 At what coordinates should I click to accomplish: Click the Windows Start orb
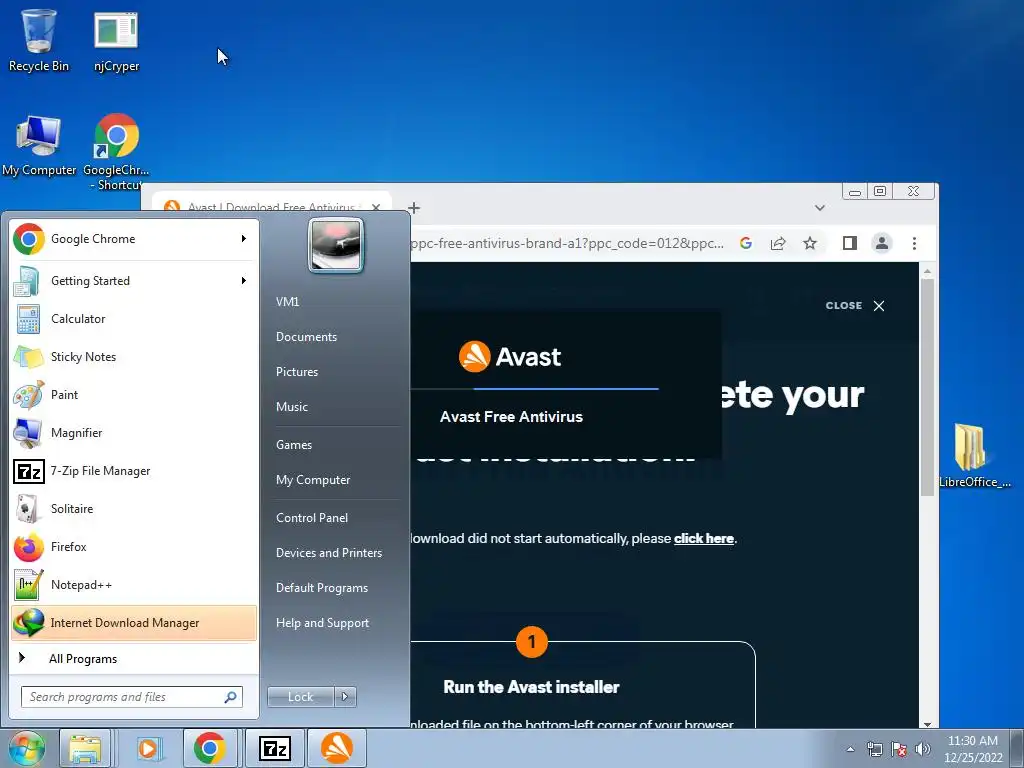pyautogui.click(x=27, y=748)
